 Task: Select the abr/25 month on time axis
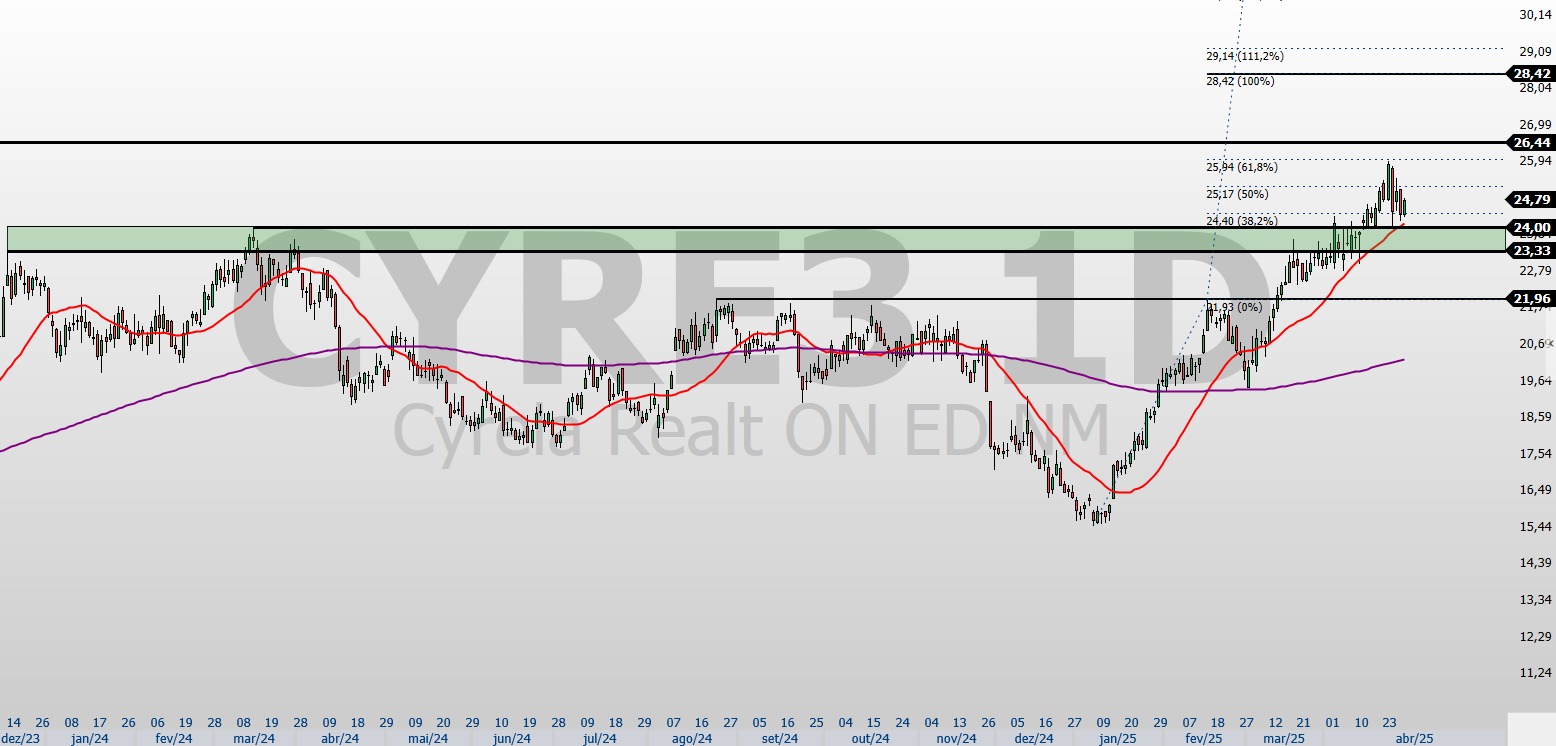click(x=1413, y=738)
